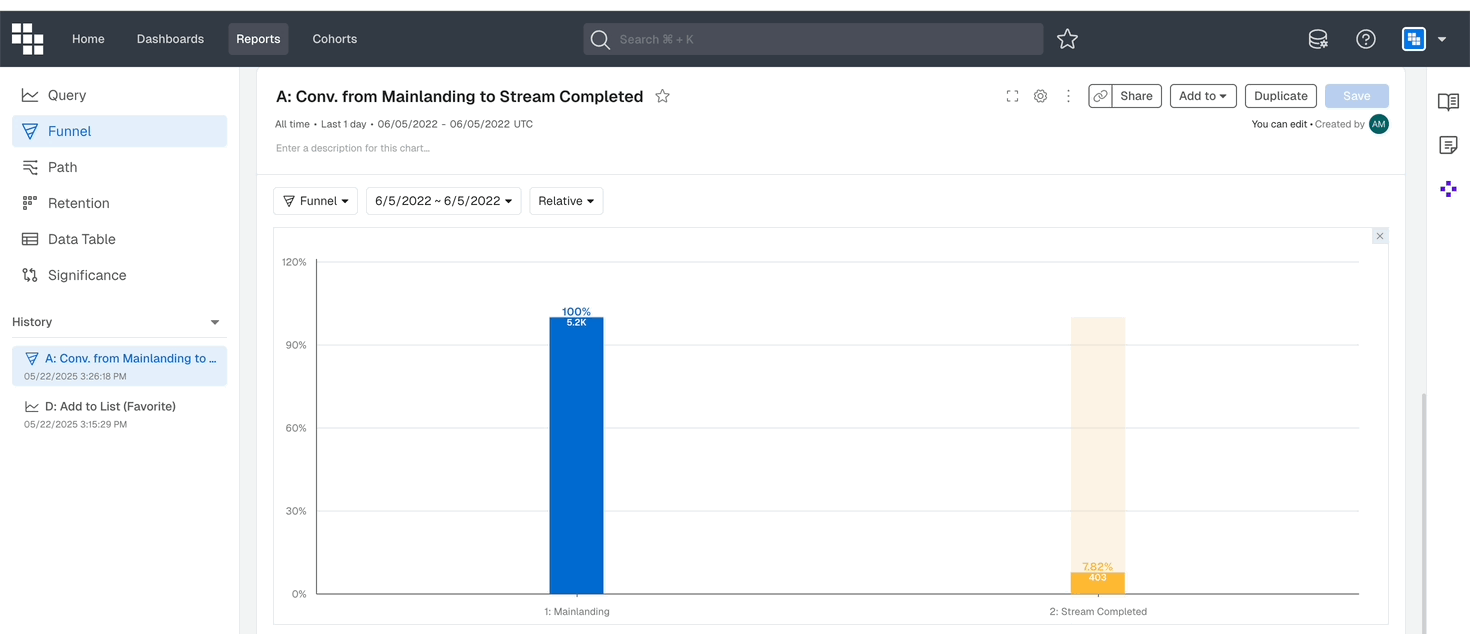
Task: Click the Duplicate button
Action: pyautogui.click(x=1281, y=96)
